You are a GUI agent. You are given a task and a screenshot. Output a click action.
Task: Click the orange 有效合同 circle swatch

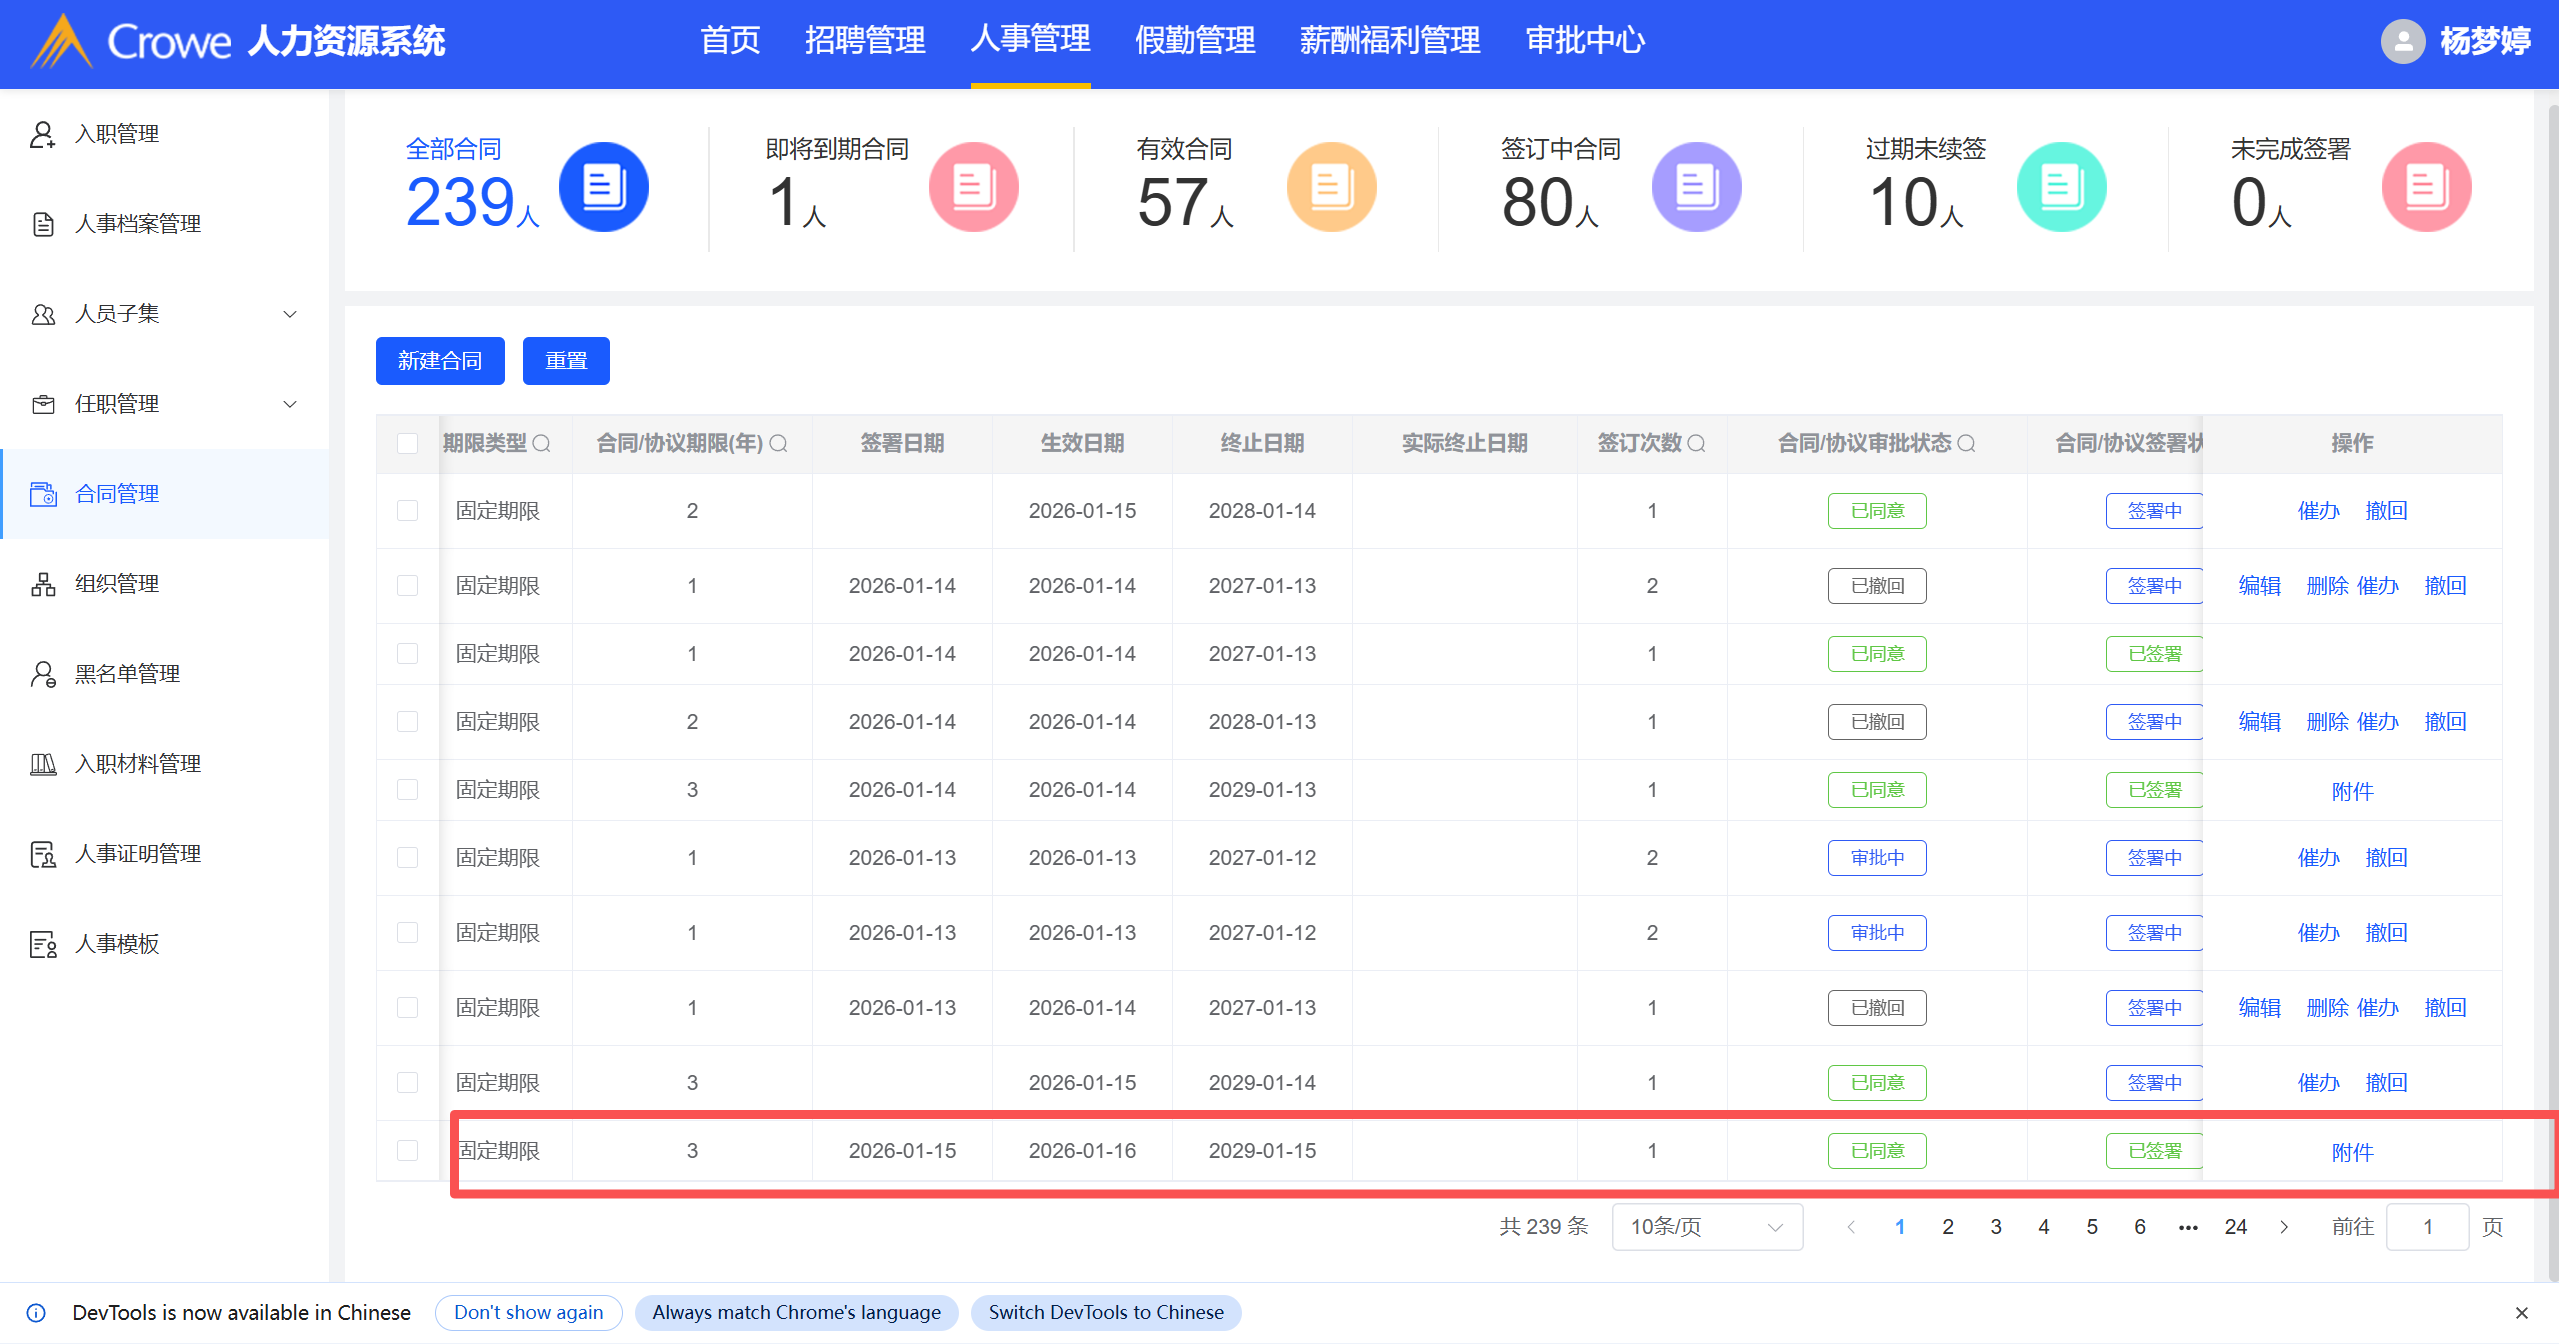pyautogui.click(x=1331, y=187)
